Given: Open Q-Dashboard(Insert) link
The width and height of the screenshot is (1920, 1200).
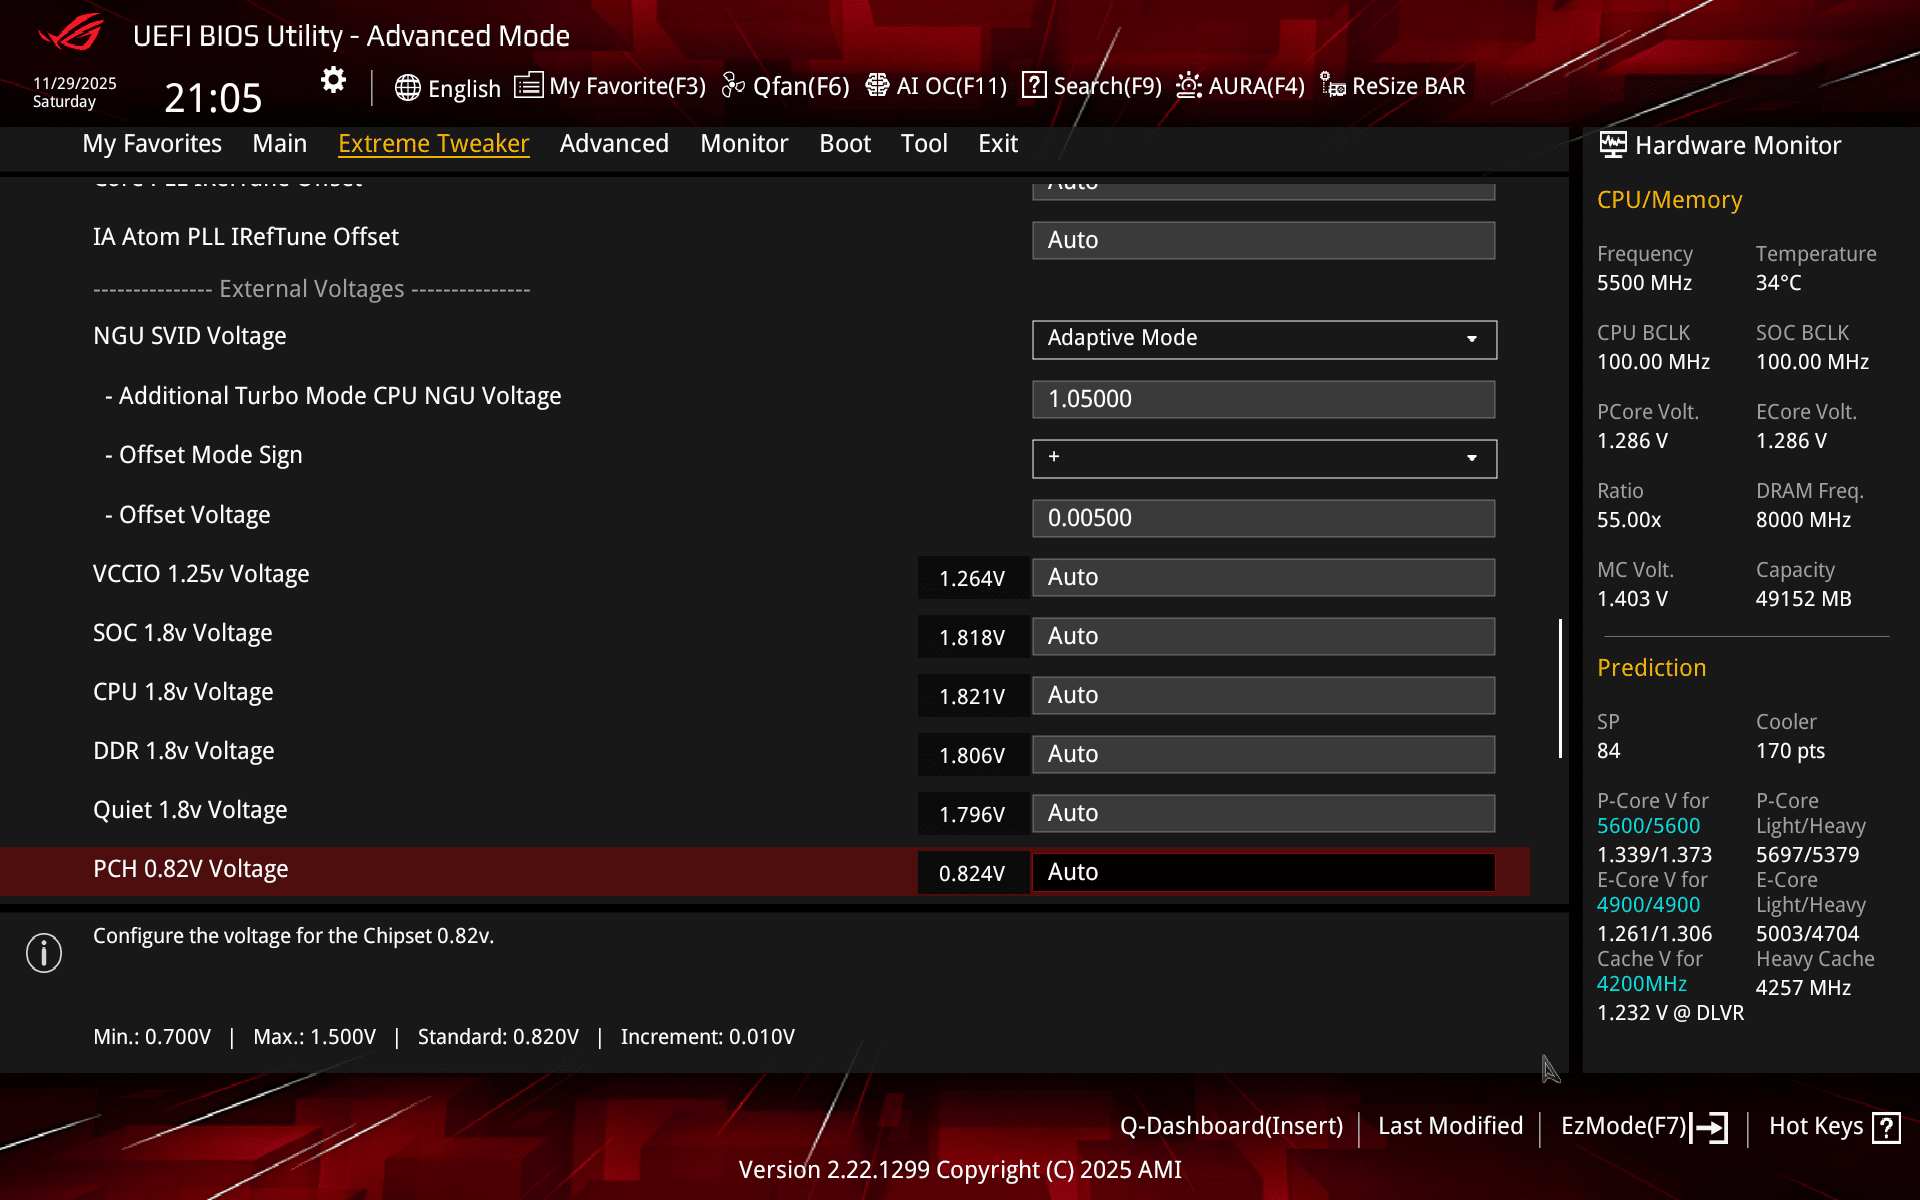Looking at the screenshot, I should tap(1231, 1126).
